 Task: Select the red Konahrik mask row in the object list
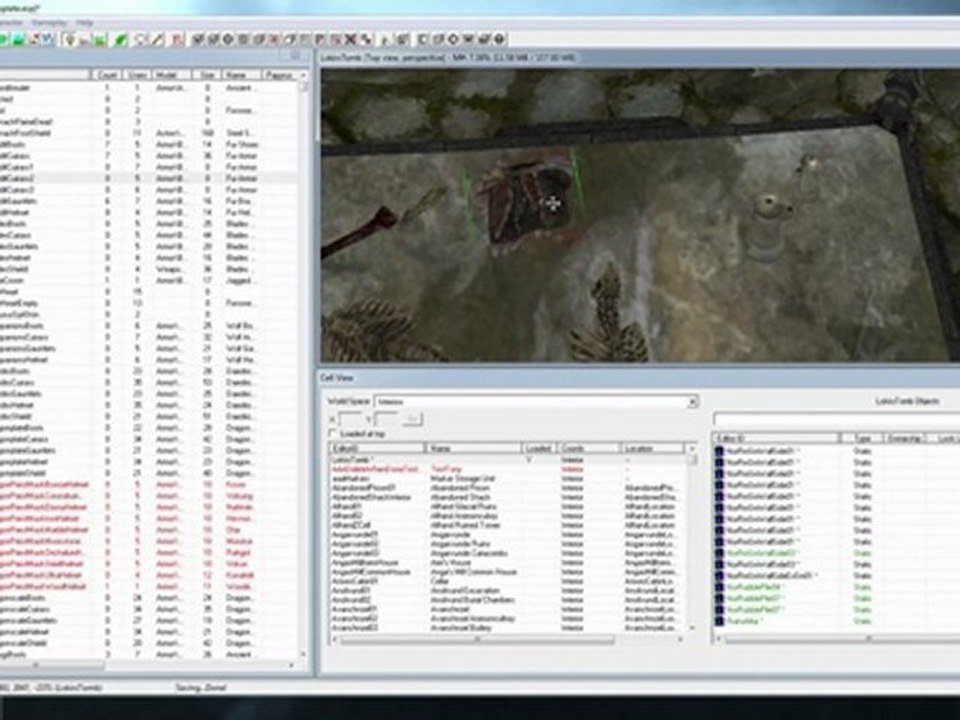coord(150,575)
